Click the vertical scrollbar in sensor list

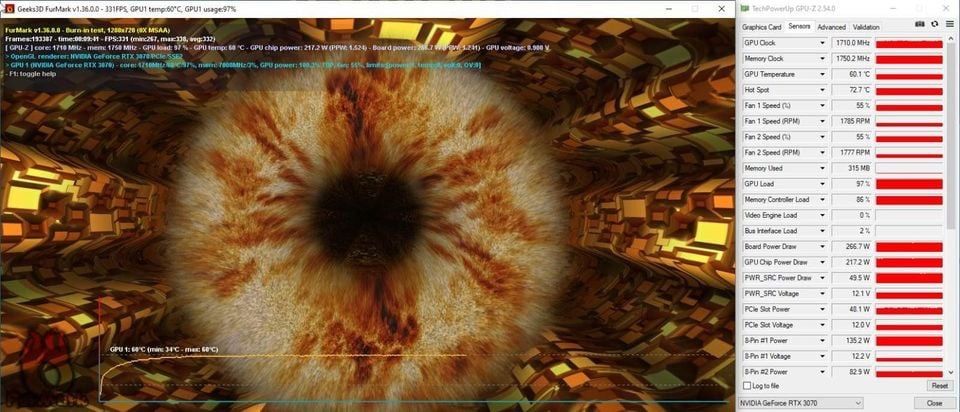point(950,135)
